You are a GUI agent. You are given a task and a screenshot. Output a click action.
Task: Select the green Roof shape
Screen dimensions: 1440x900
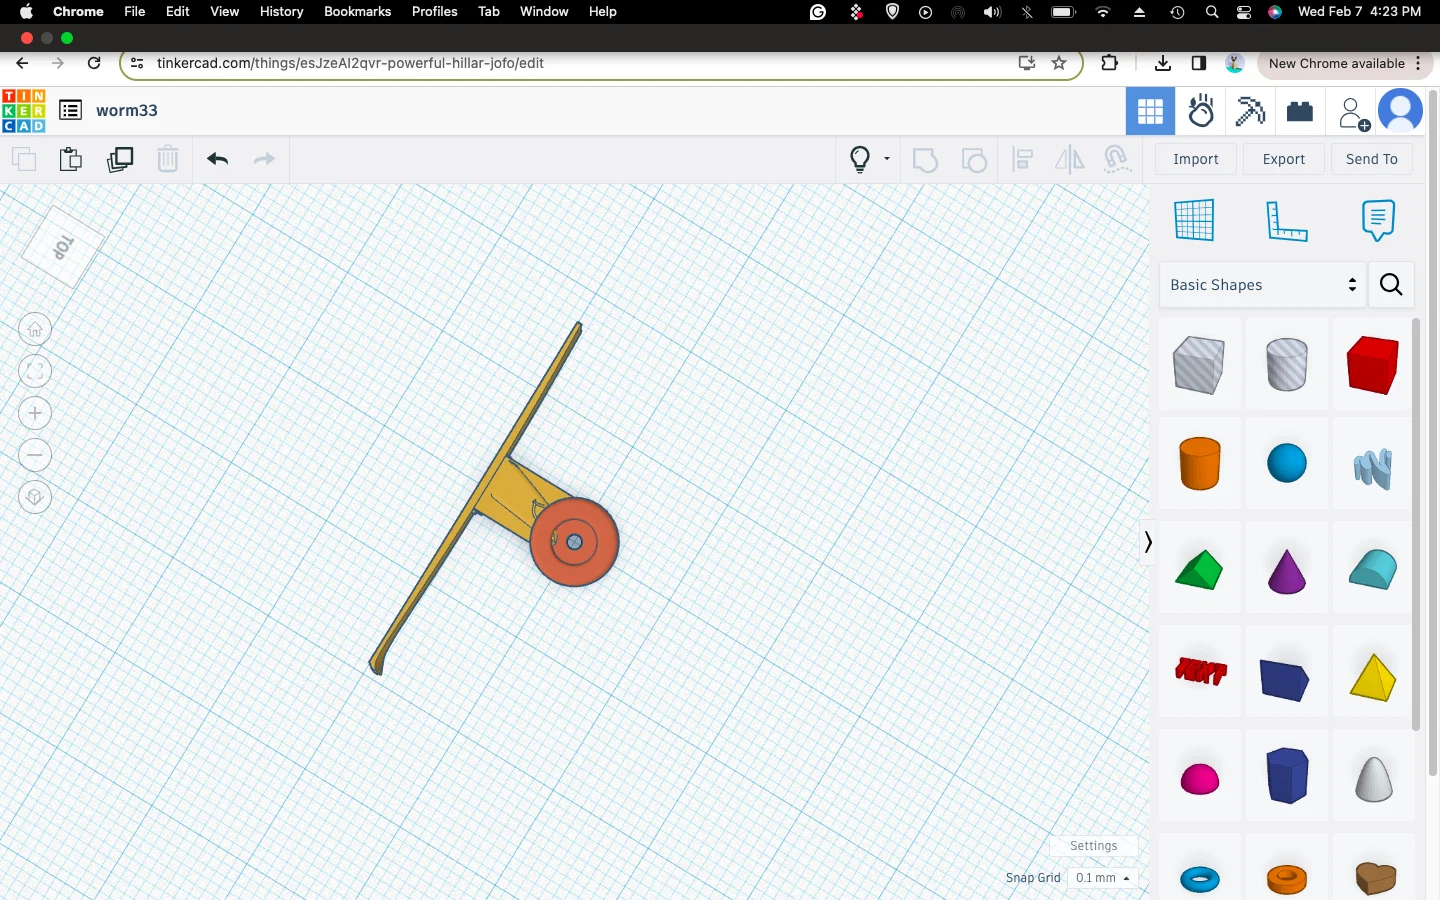point(1199,570)
